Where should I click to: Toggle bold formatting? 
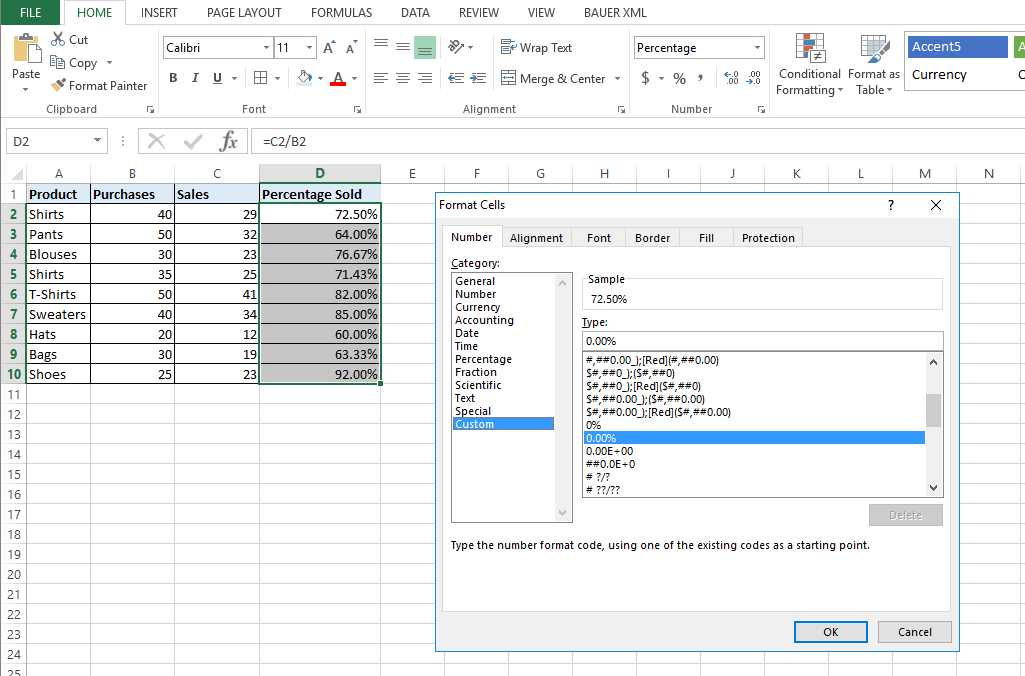[172, 76]
